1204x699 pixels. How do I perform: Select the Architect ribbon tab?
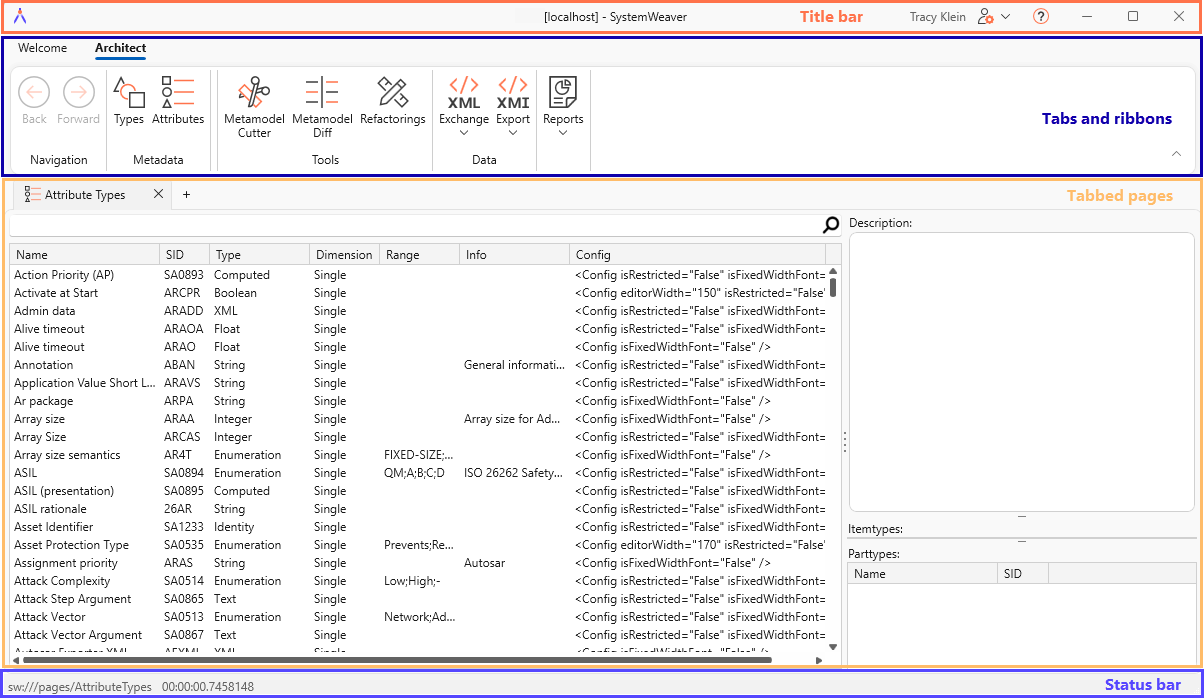(120, 48)
